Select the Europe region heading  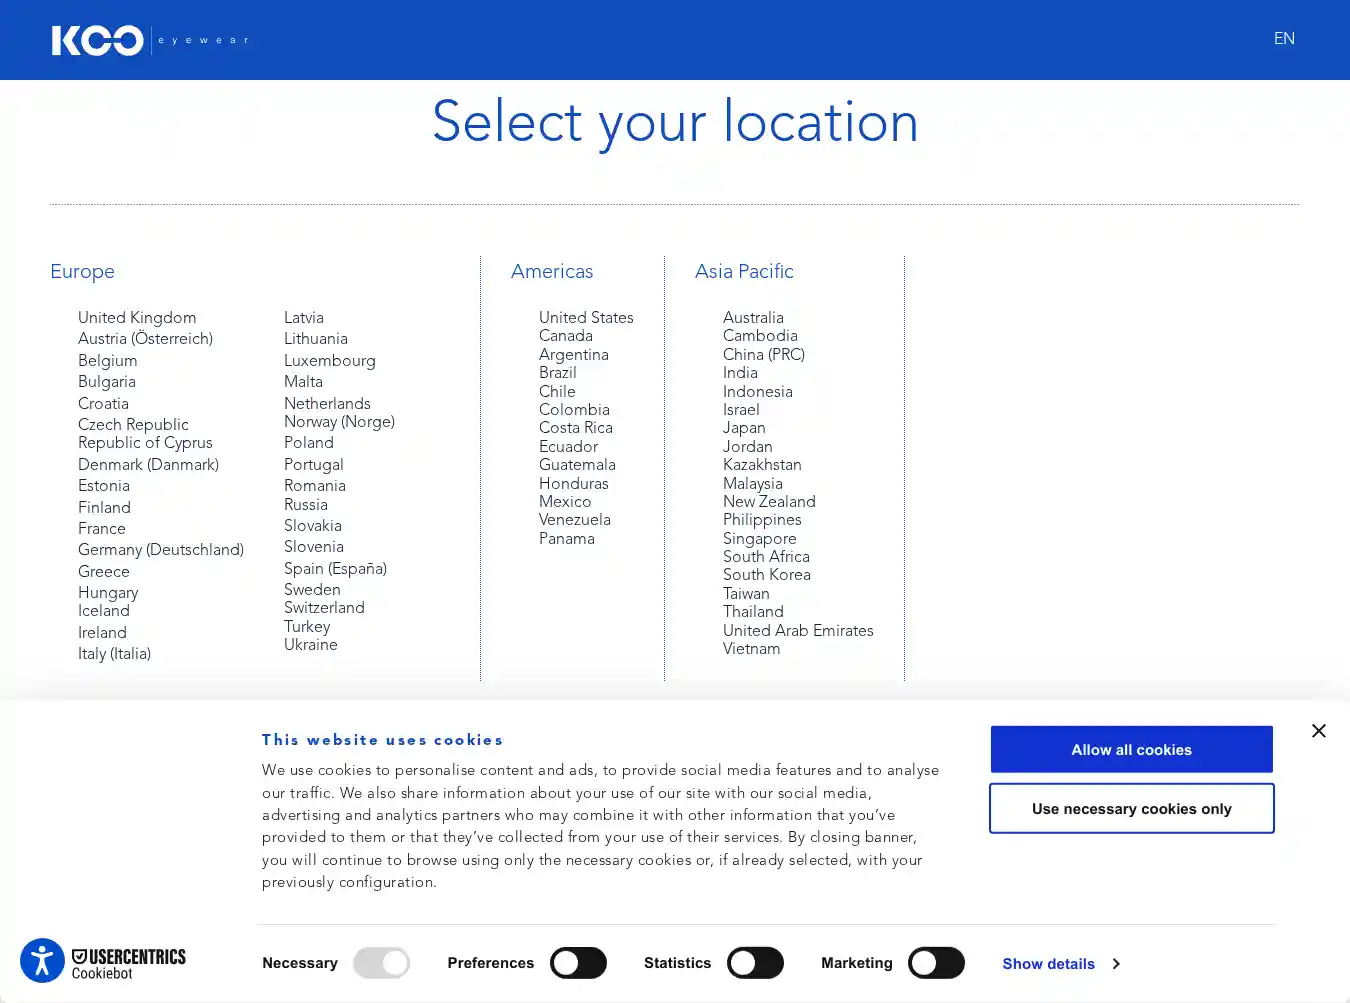82,271
